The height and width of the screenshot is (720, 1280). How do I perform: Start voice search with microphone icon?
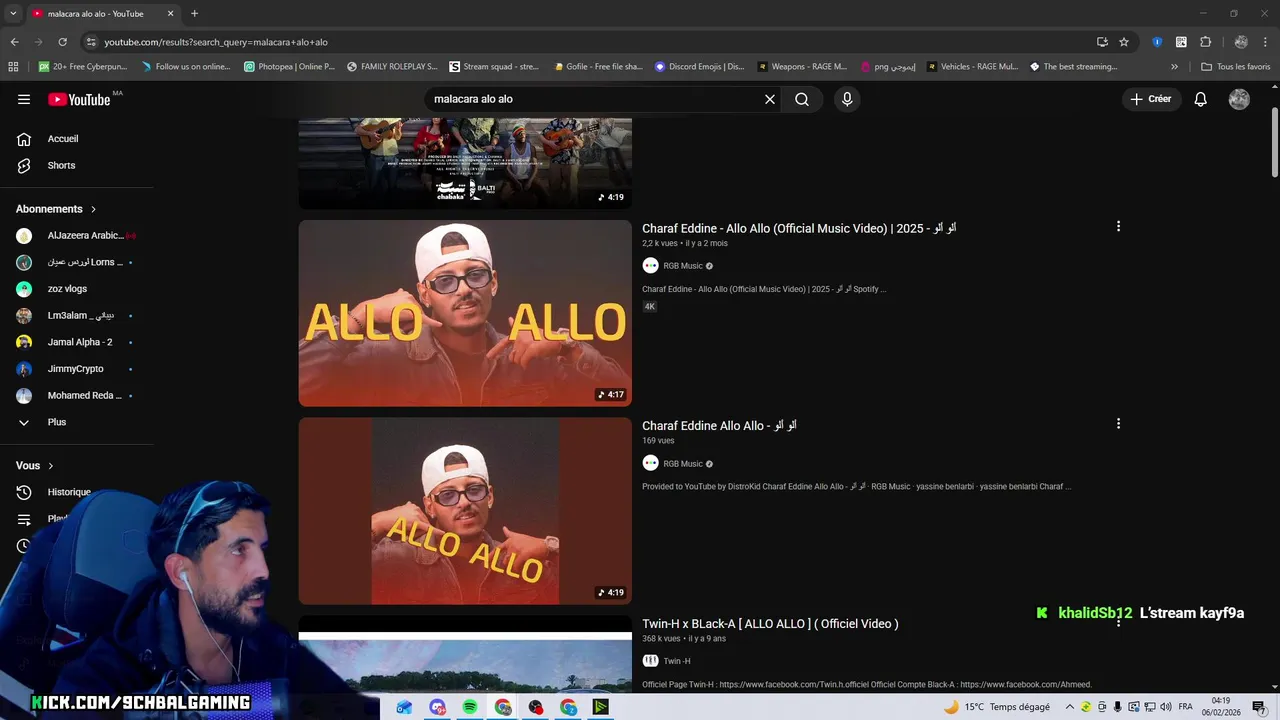click(847, 99)
